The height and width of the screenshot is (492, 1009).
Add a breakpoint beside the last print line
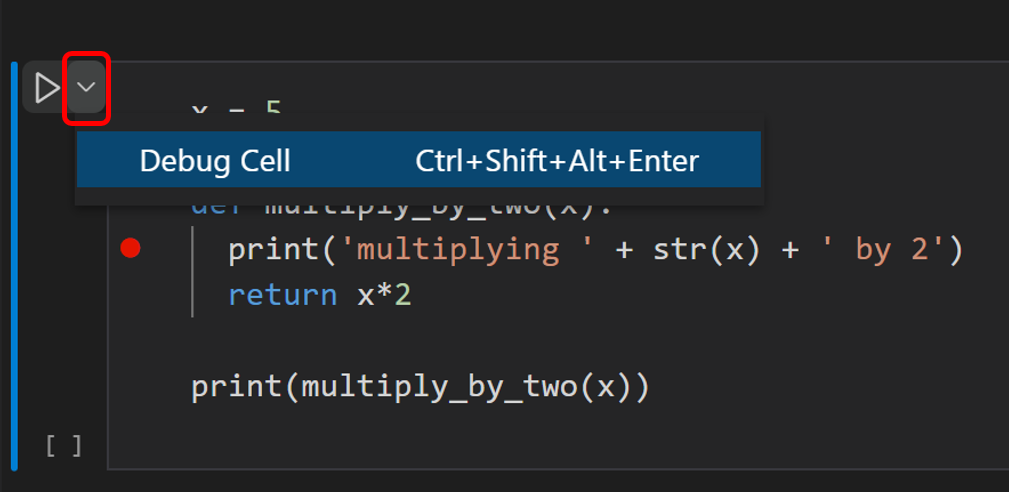pyautogui.click(x=130, y=387)
